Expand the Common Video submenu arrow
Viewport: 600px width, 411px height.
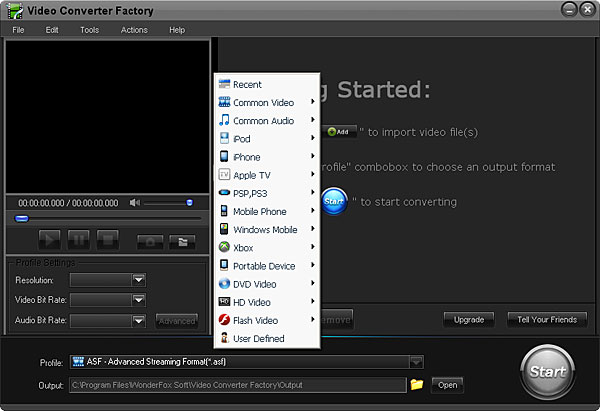(x=313, y=102)
